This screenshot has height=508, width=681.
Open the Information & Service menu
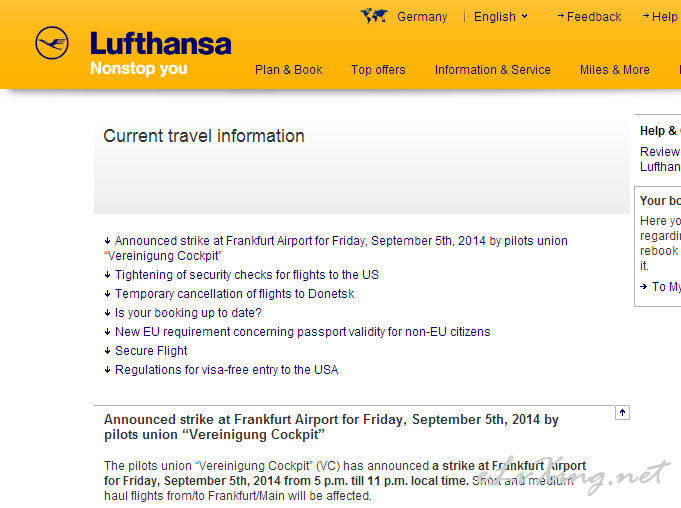(x=493, y=70)
